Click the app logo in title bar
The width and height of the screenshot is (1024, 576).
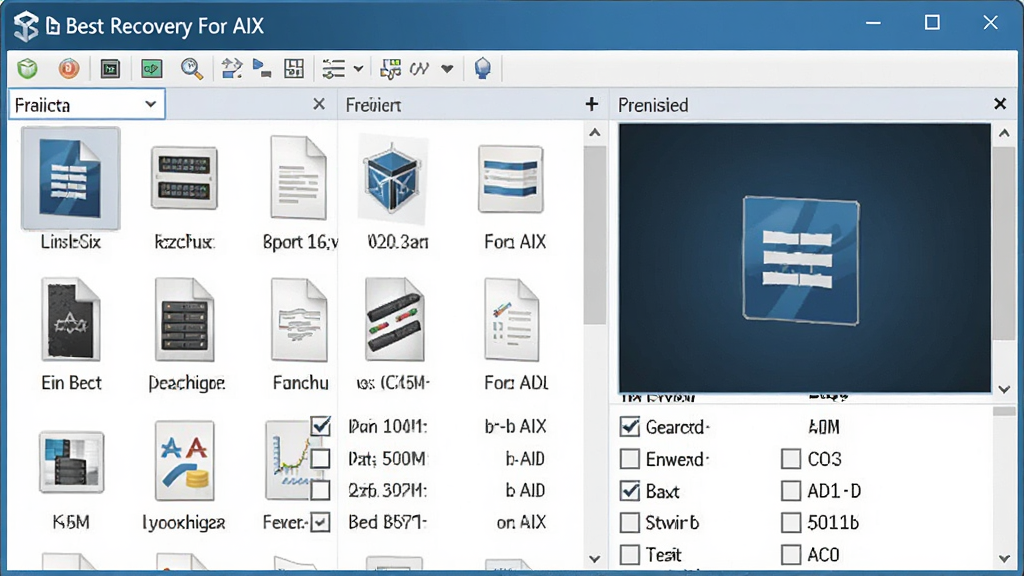click(x=26, y=27)
